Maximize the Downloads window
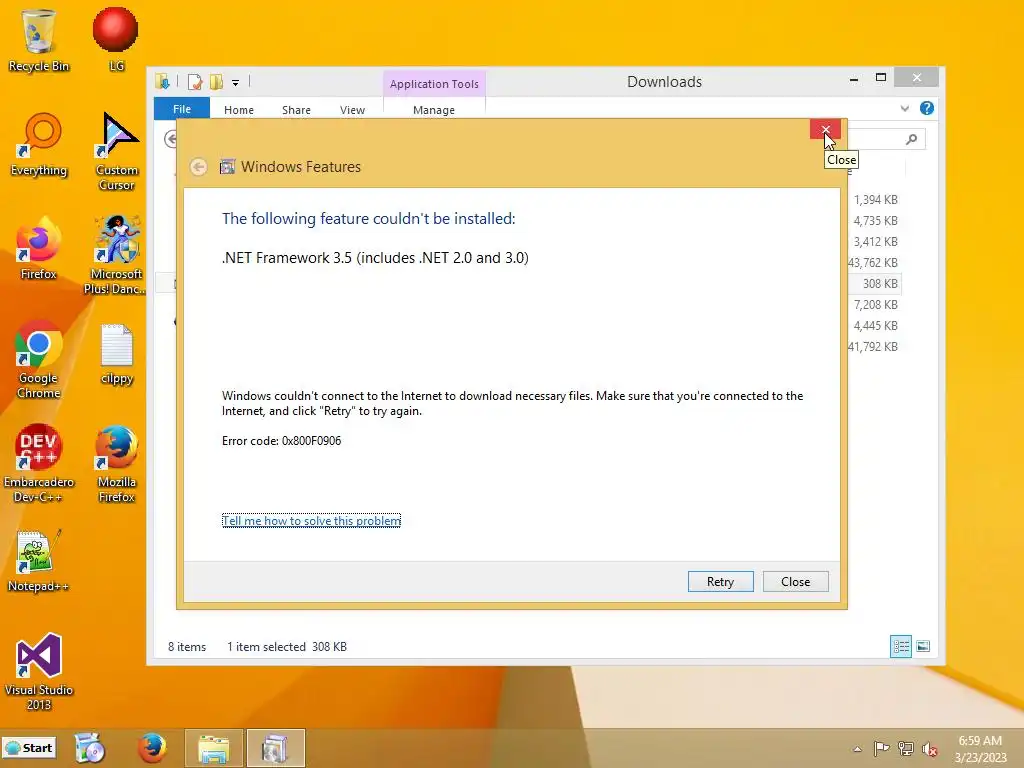 [881, 78]
